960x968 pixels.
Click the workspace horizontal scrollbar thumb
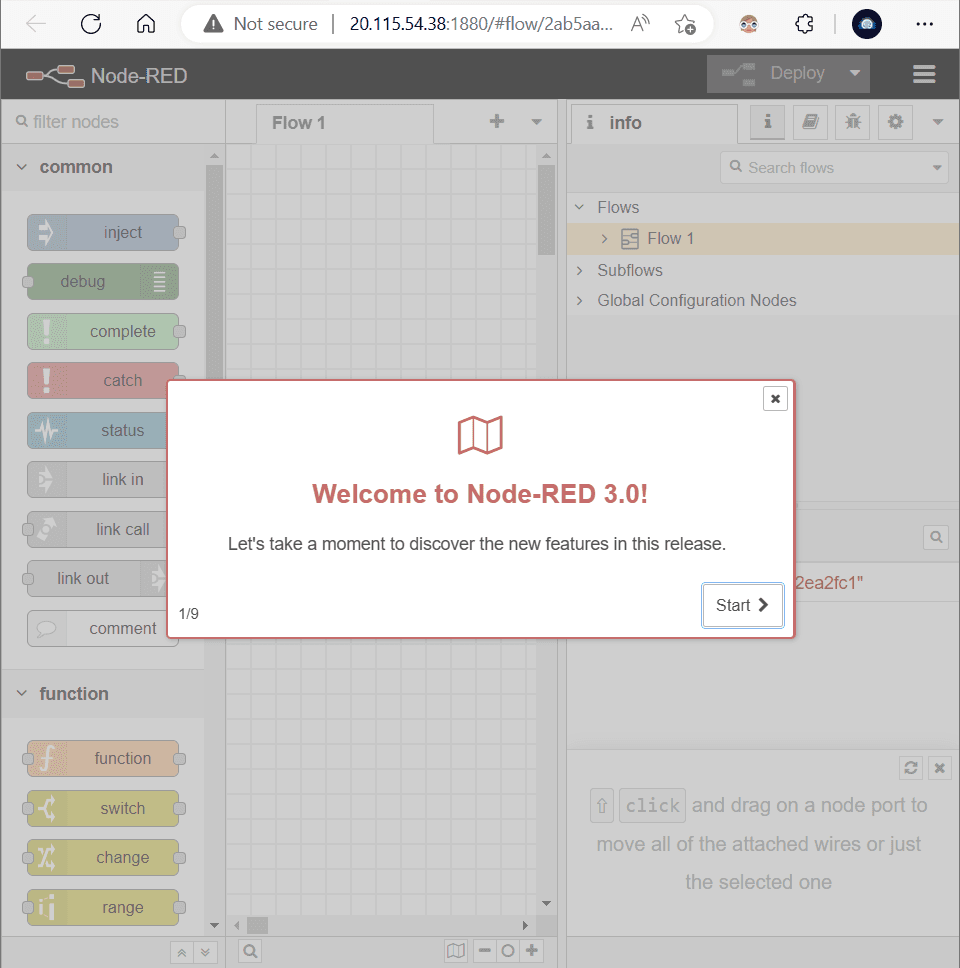257,925
